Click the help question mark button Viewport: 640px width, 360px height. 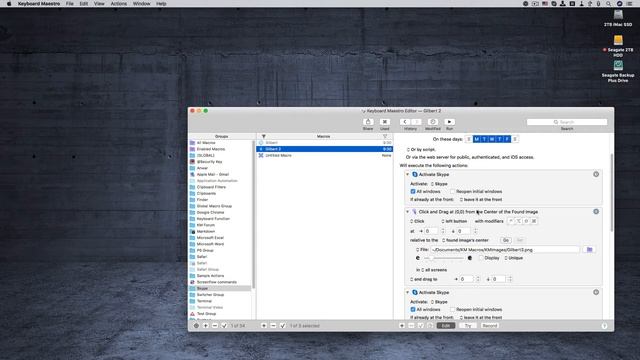point(604,326)
